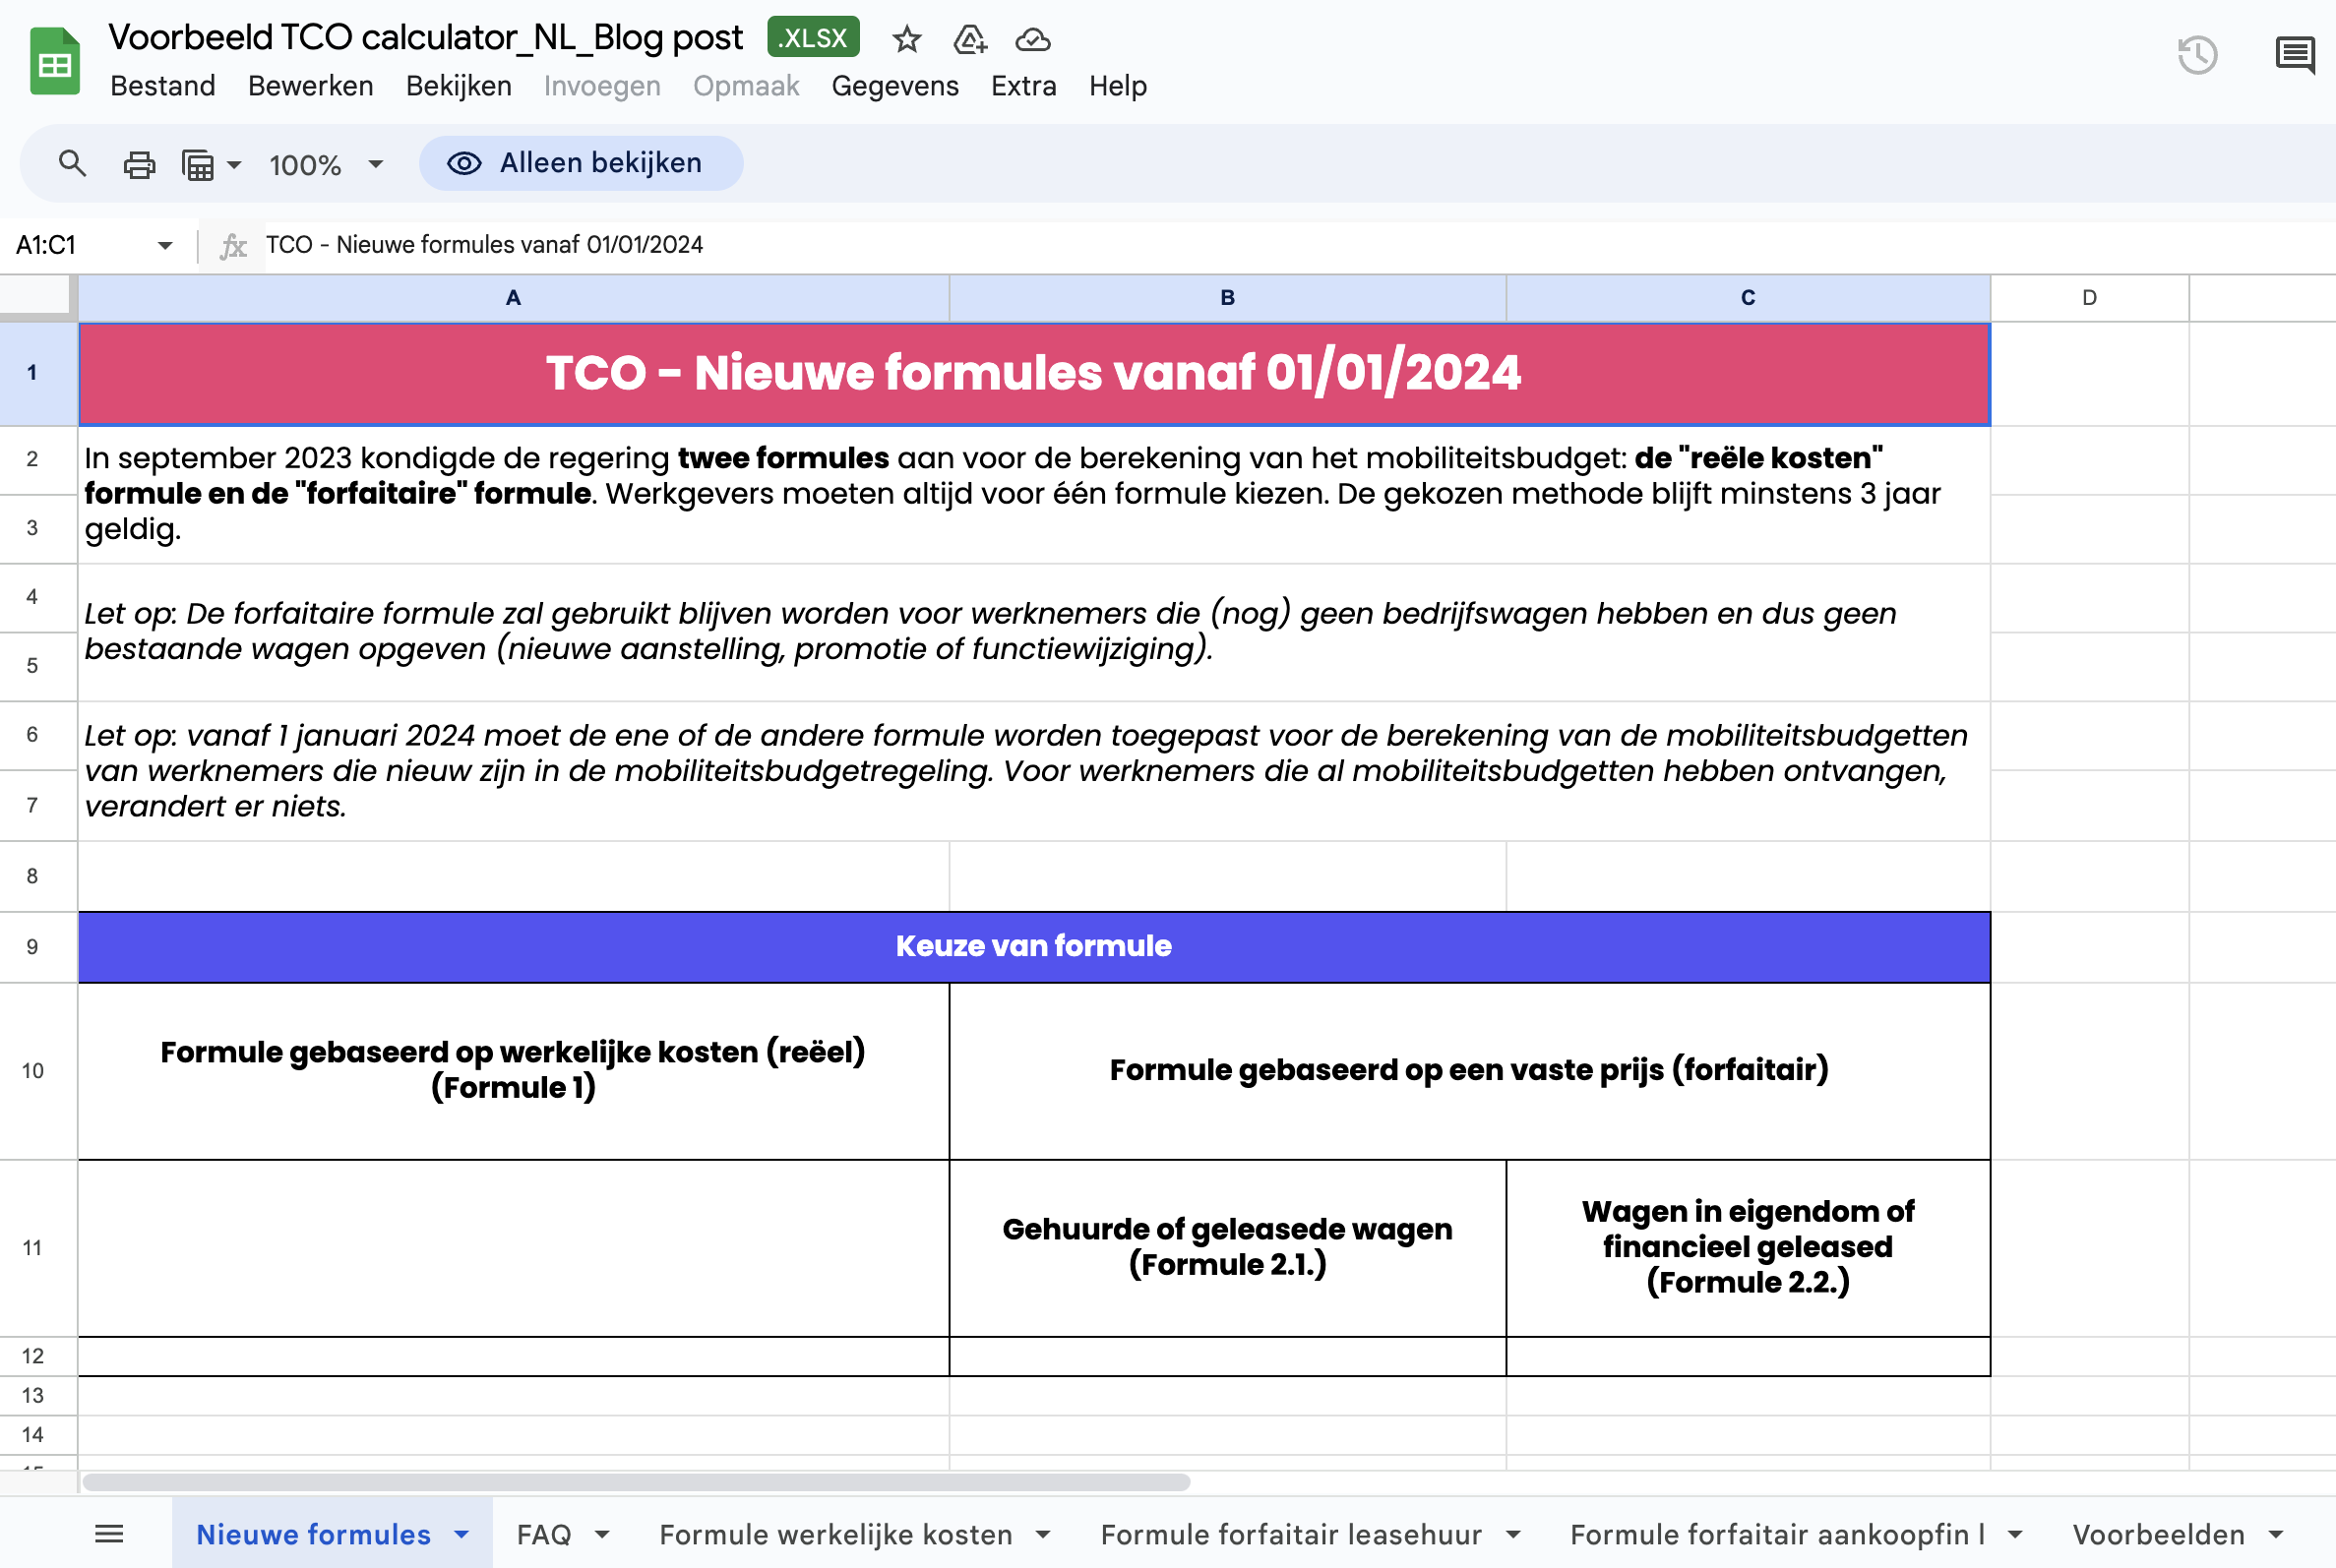Screen dimensions: 2336x1568
Task: Open the Bekijken menu
Action: click(x=459, y=86)
